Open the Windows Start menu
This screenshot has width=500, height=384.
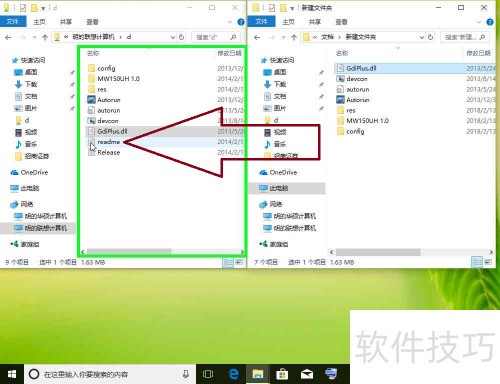tap(12, 374)
